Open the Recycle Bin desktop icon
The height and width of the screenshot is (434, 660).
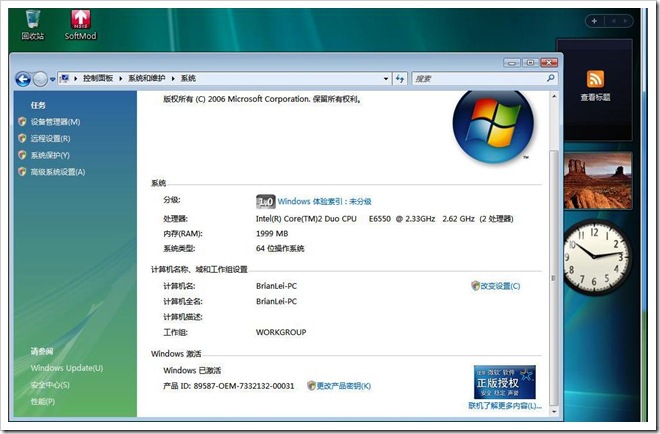tap(32, 25)
